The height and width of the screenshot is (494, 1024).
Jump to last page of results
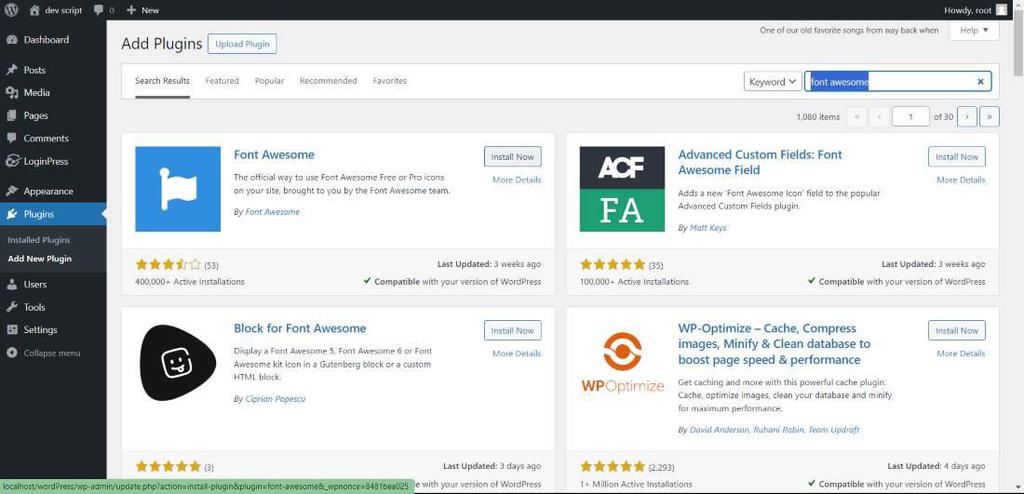pyautogui.click(x=989, y=117)
